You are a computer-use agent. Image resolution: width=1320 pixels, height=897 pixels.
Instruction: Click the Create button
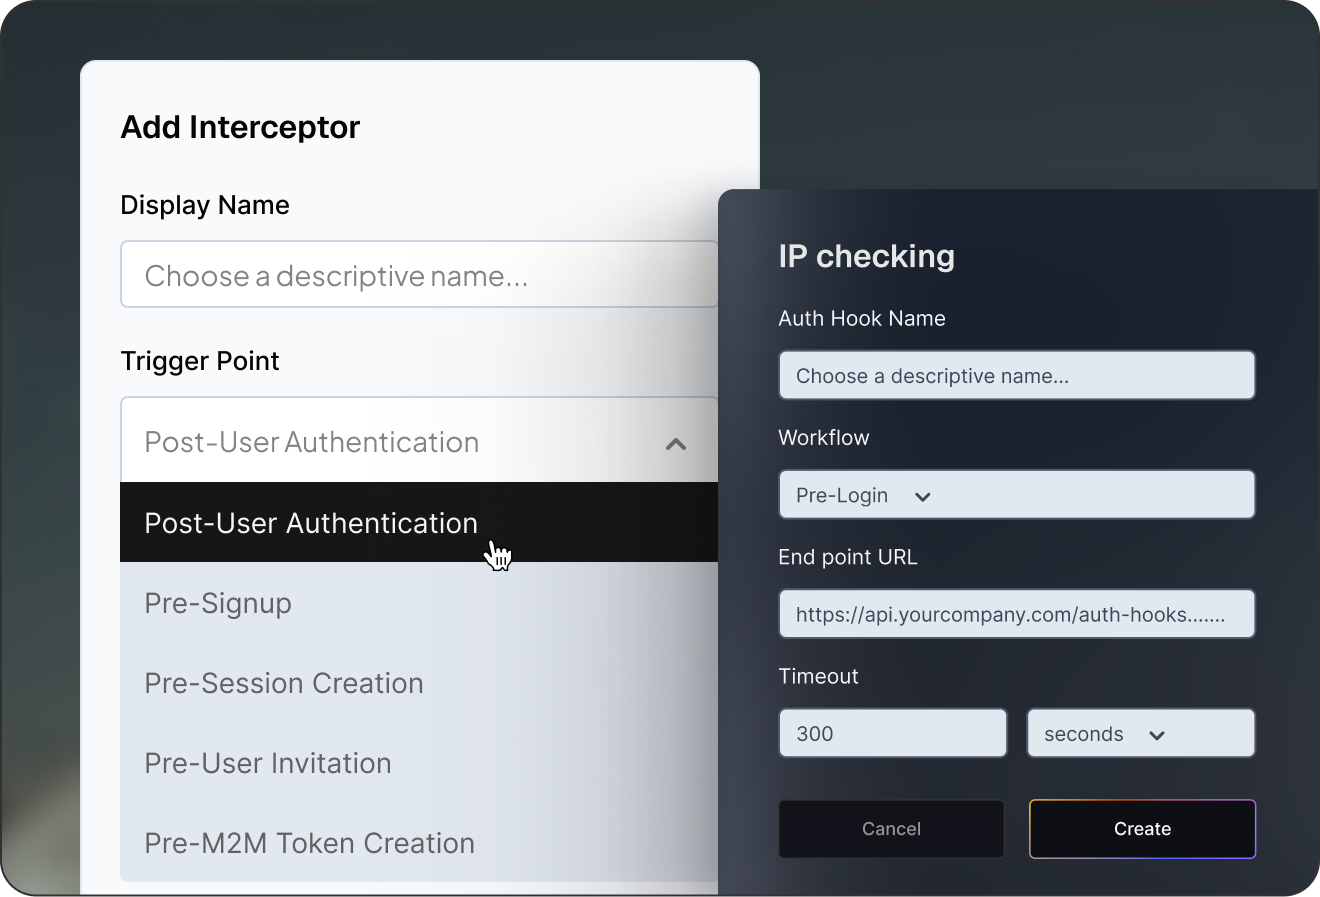coord(1142,829)
